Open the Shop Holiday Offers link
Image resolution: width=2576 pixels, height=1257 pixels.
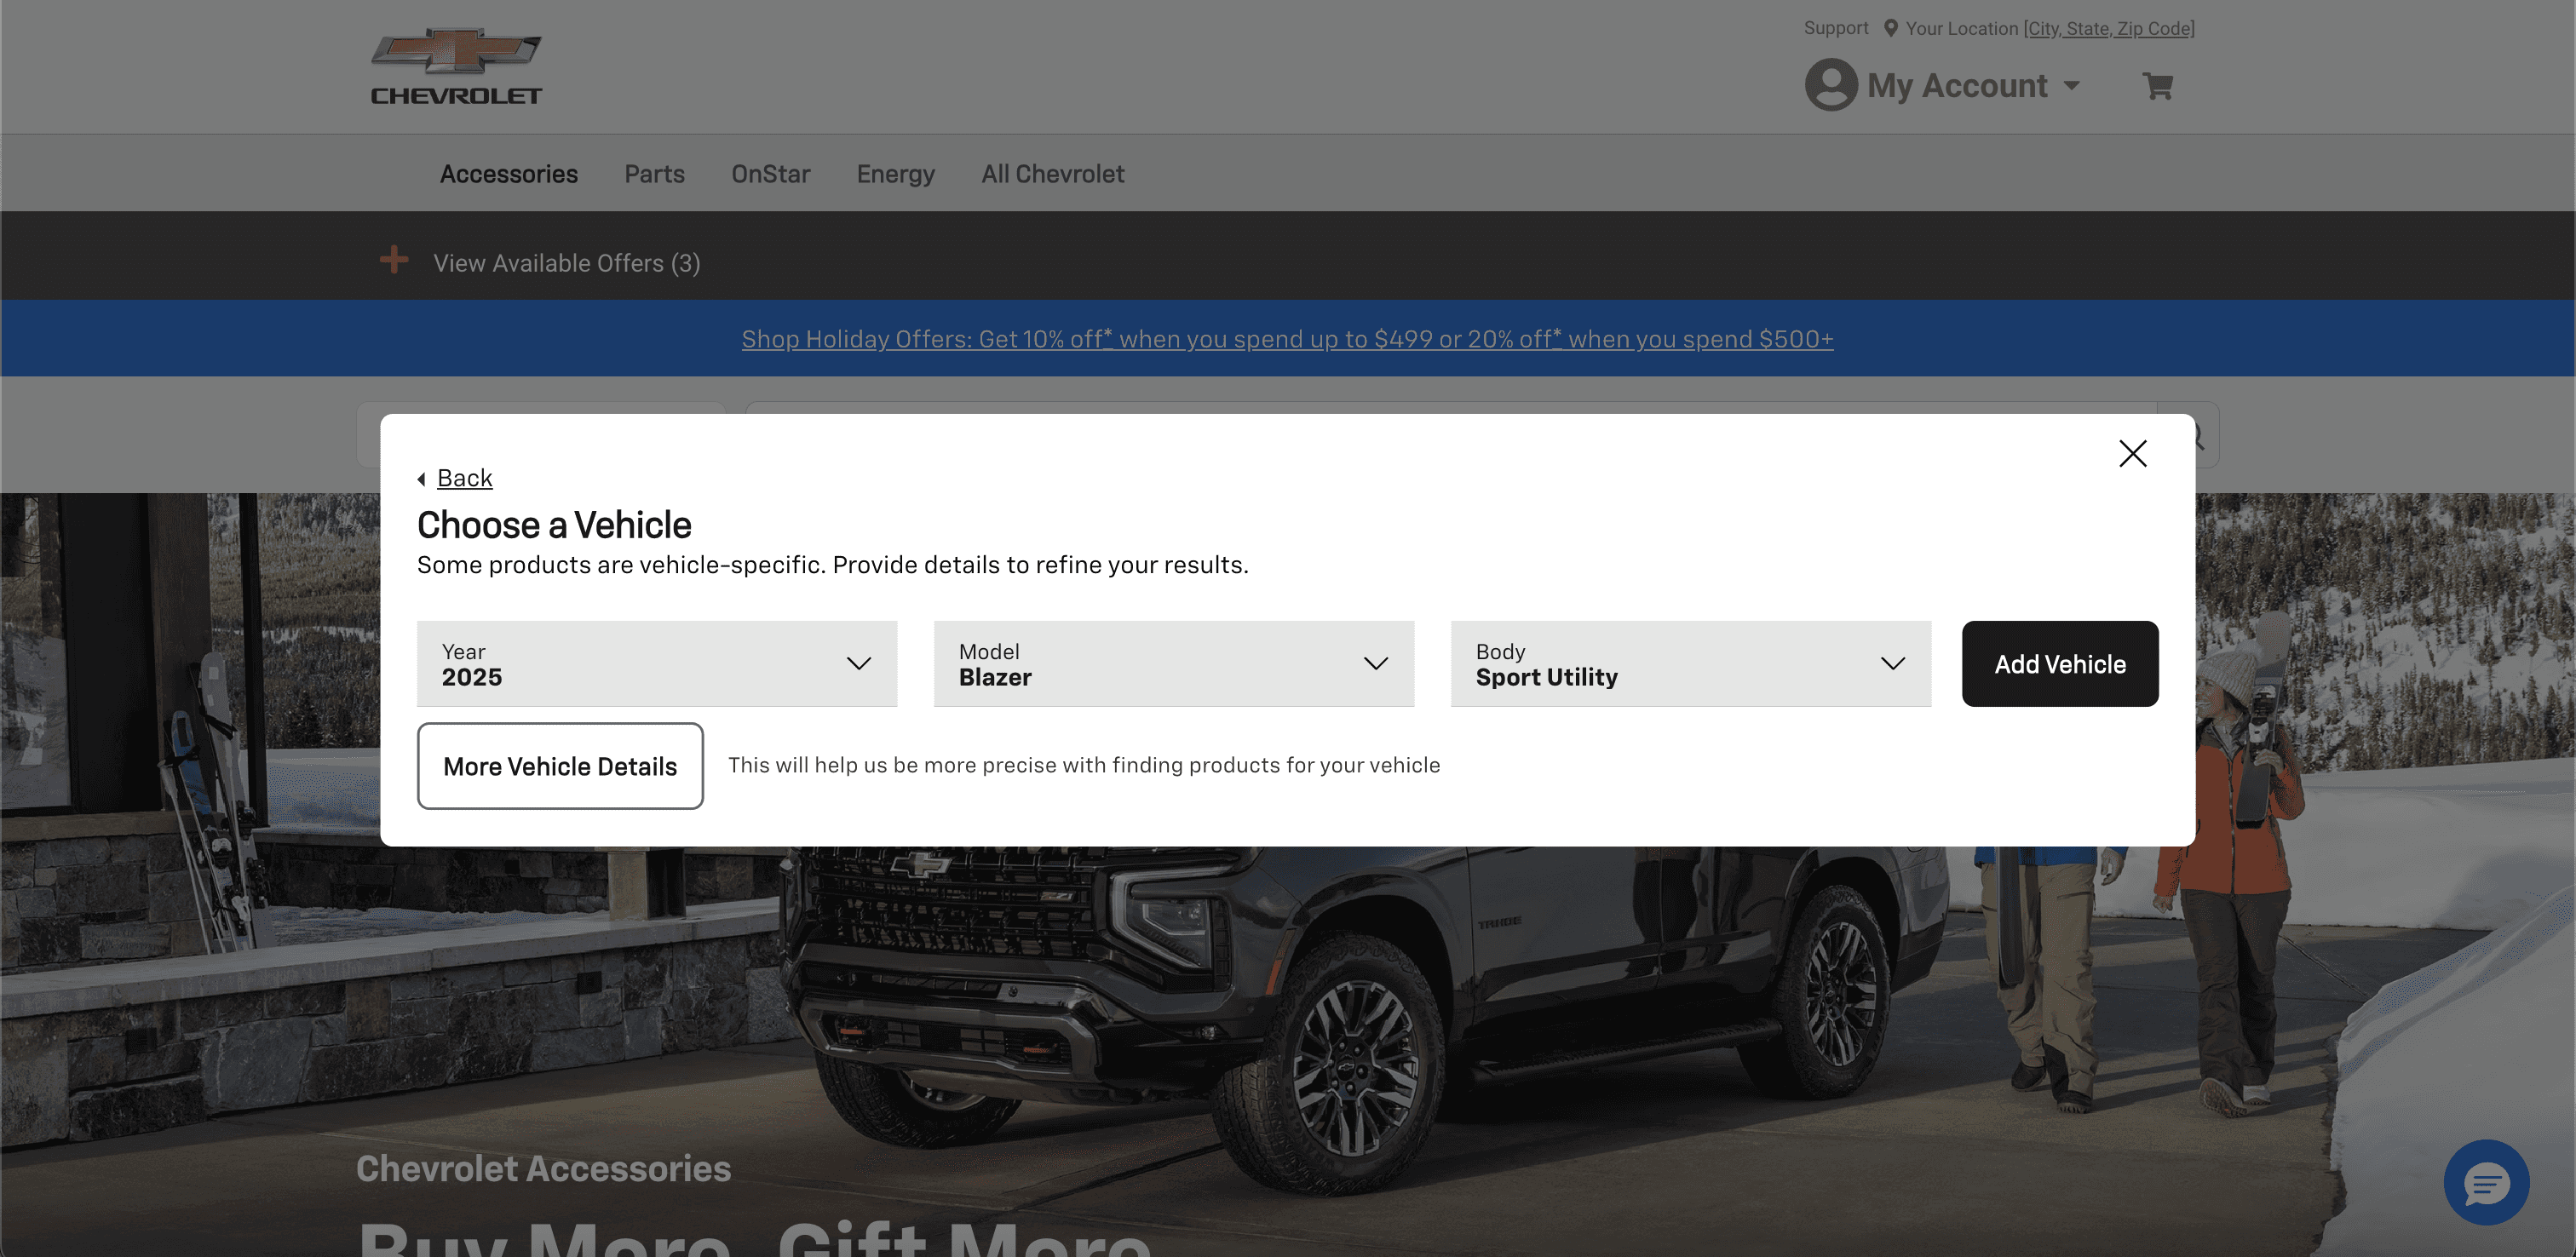point(1287,339)
